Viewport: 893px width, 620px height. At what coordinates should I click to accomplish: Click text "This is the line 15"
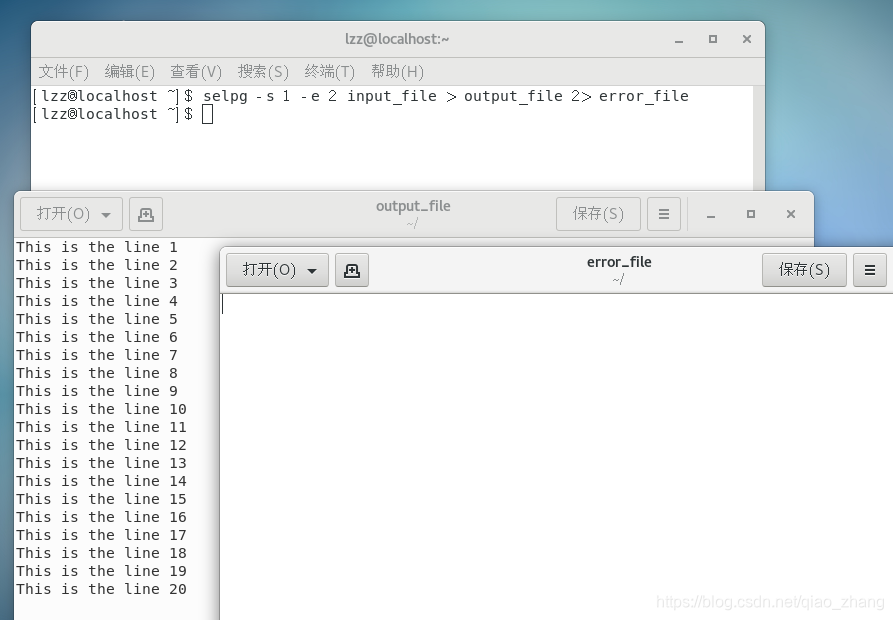point(101,499)
